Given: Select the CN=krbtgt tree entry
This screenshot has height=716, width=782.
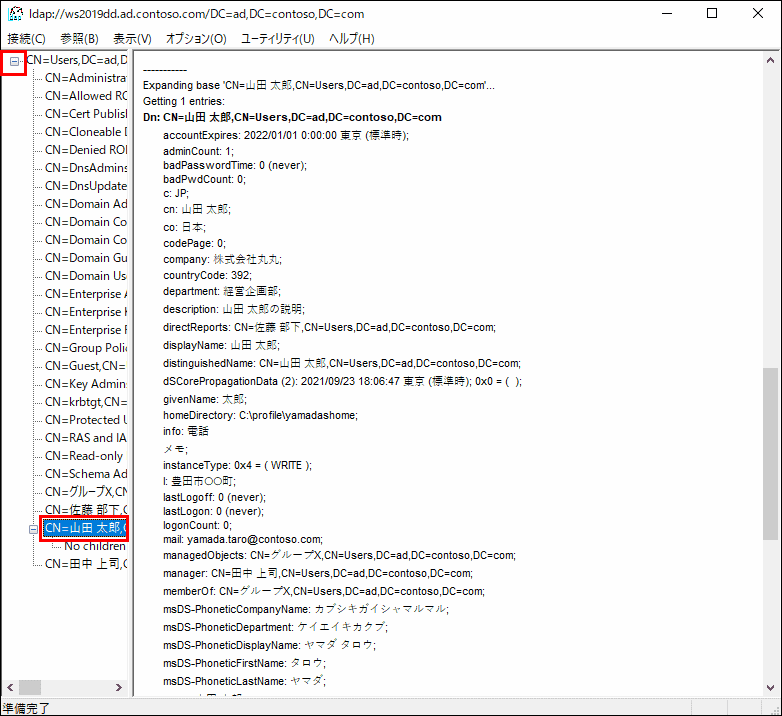Looking at the screenshot, I should pos(86,402).
